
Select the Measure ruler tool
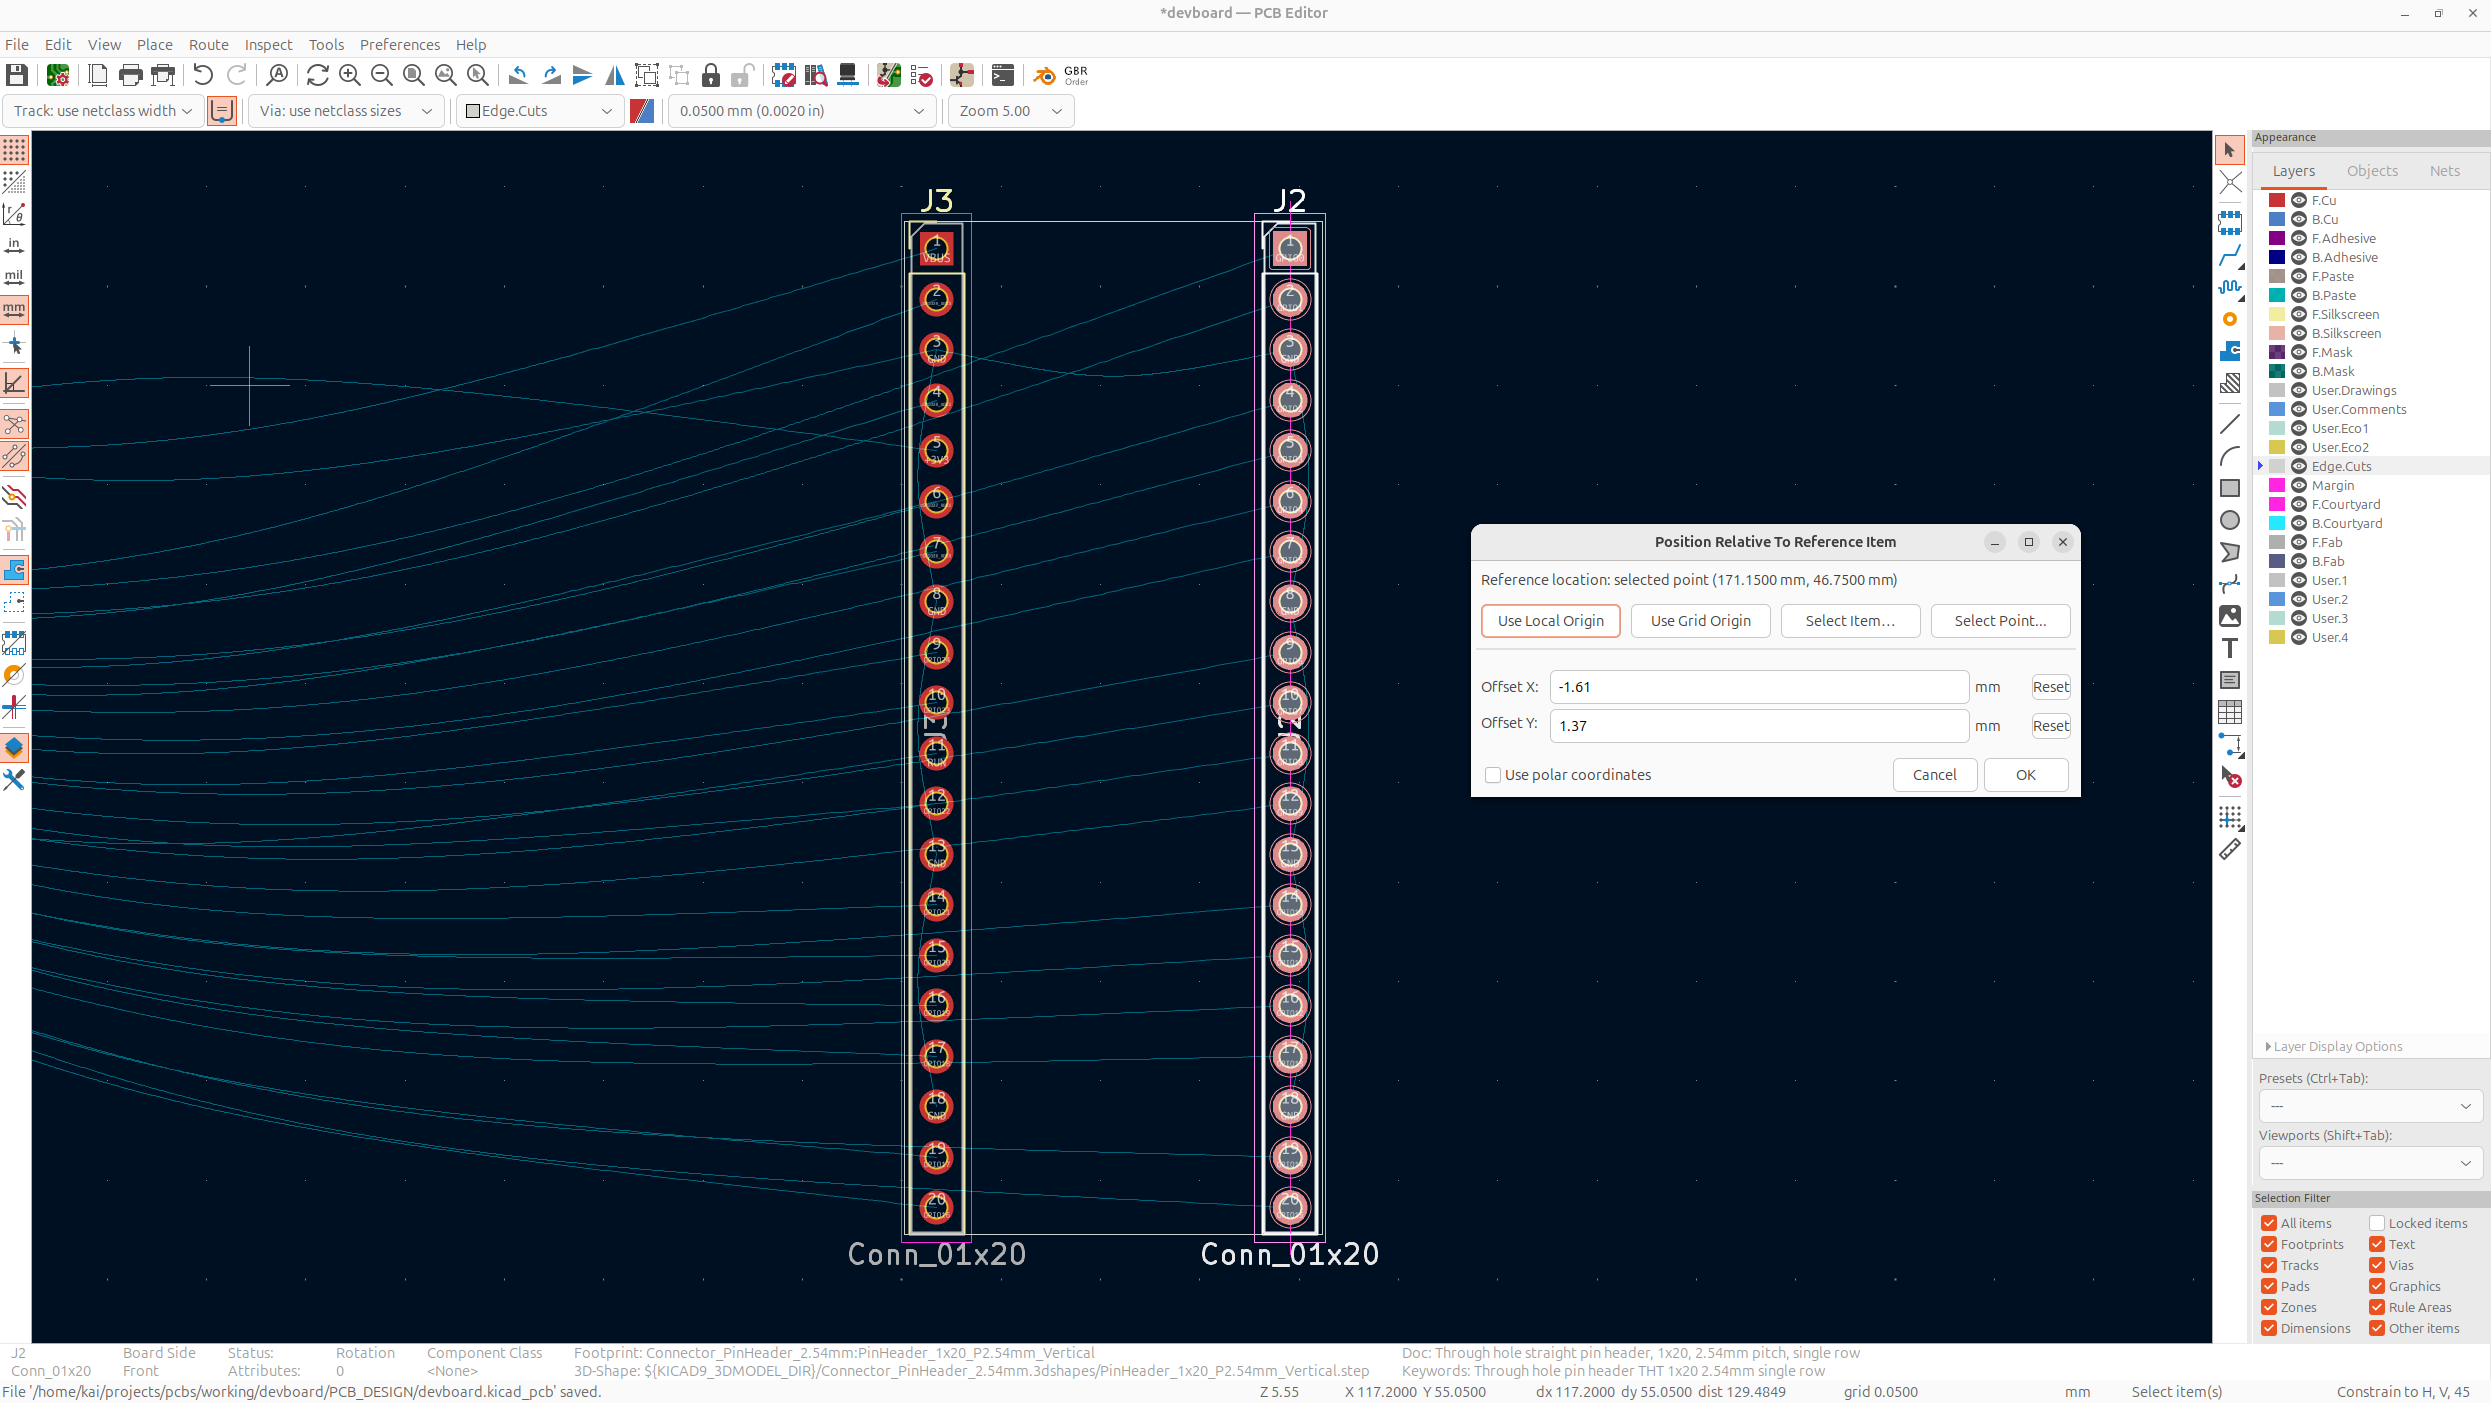coord(2229,850)
